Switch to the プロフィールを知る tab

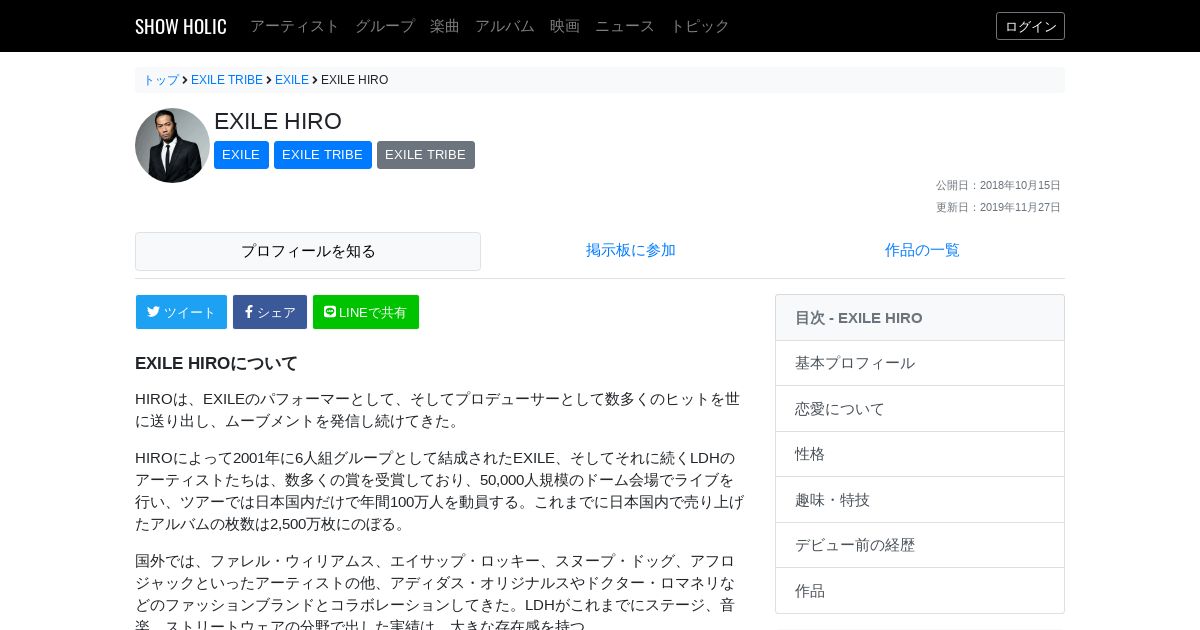(308, 251)
